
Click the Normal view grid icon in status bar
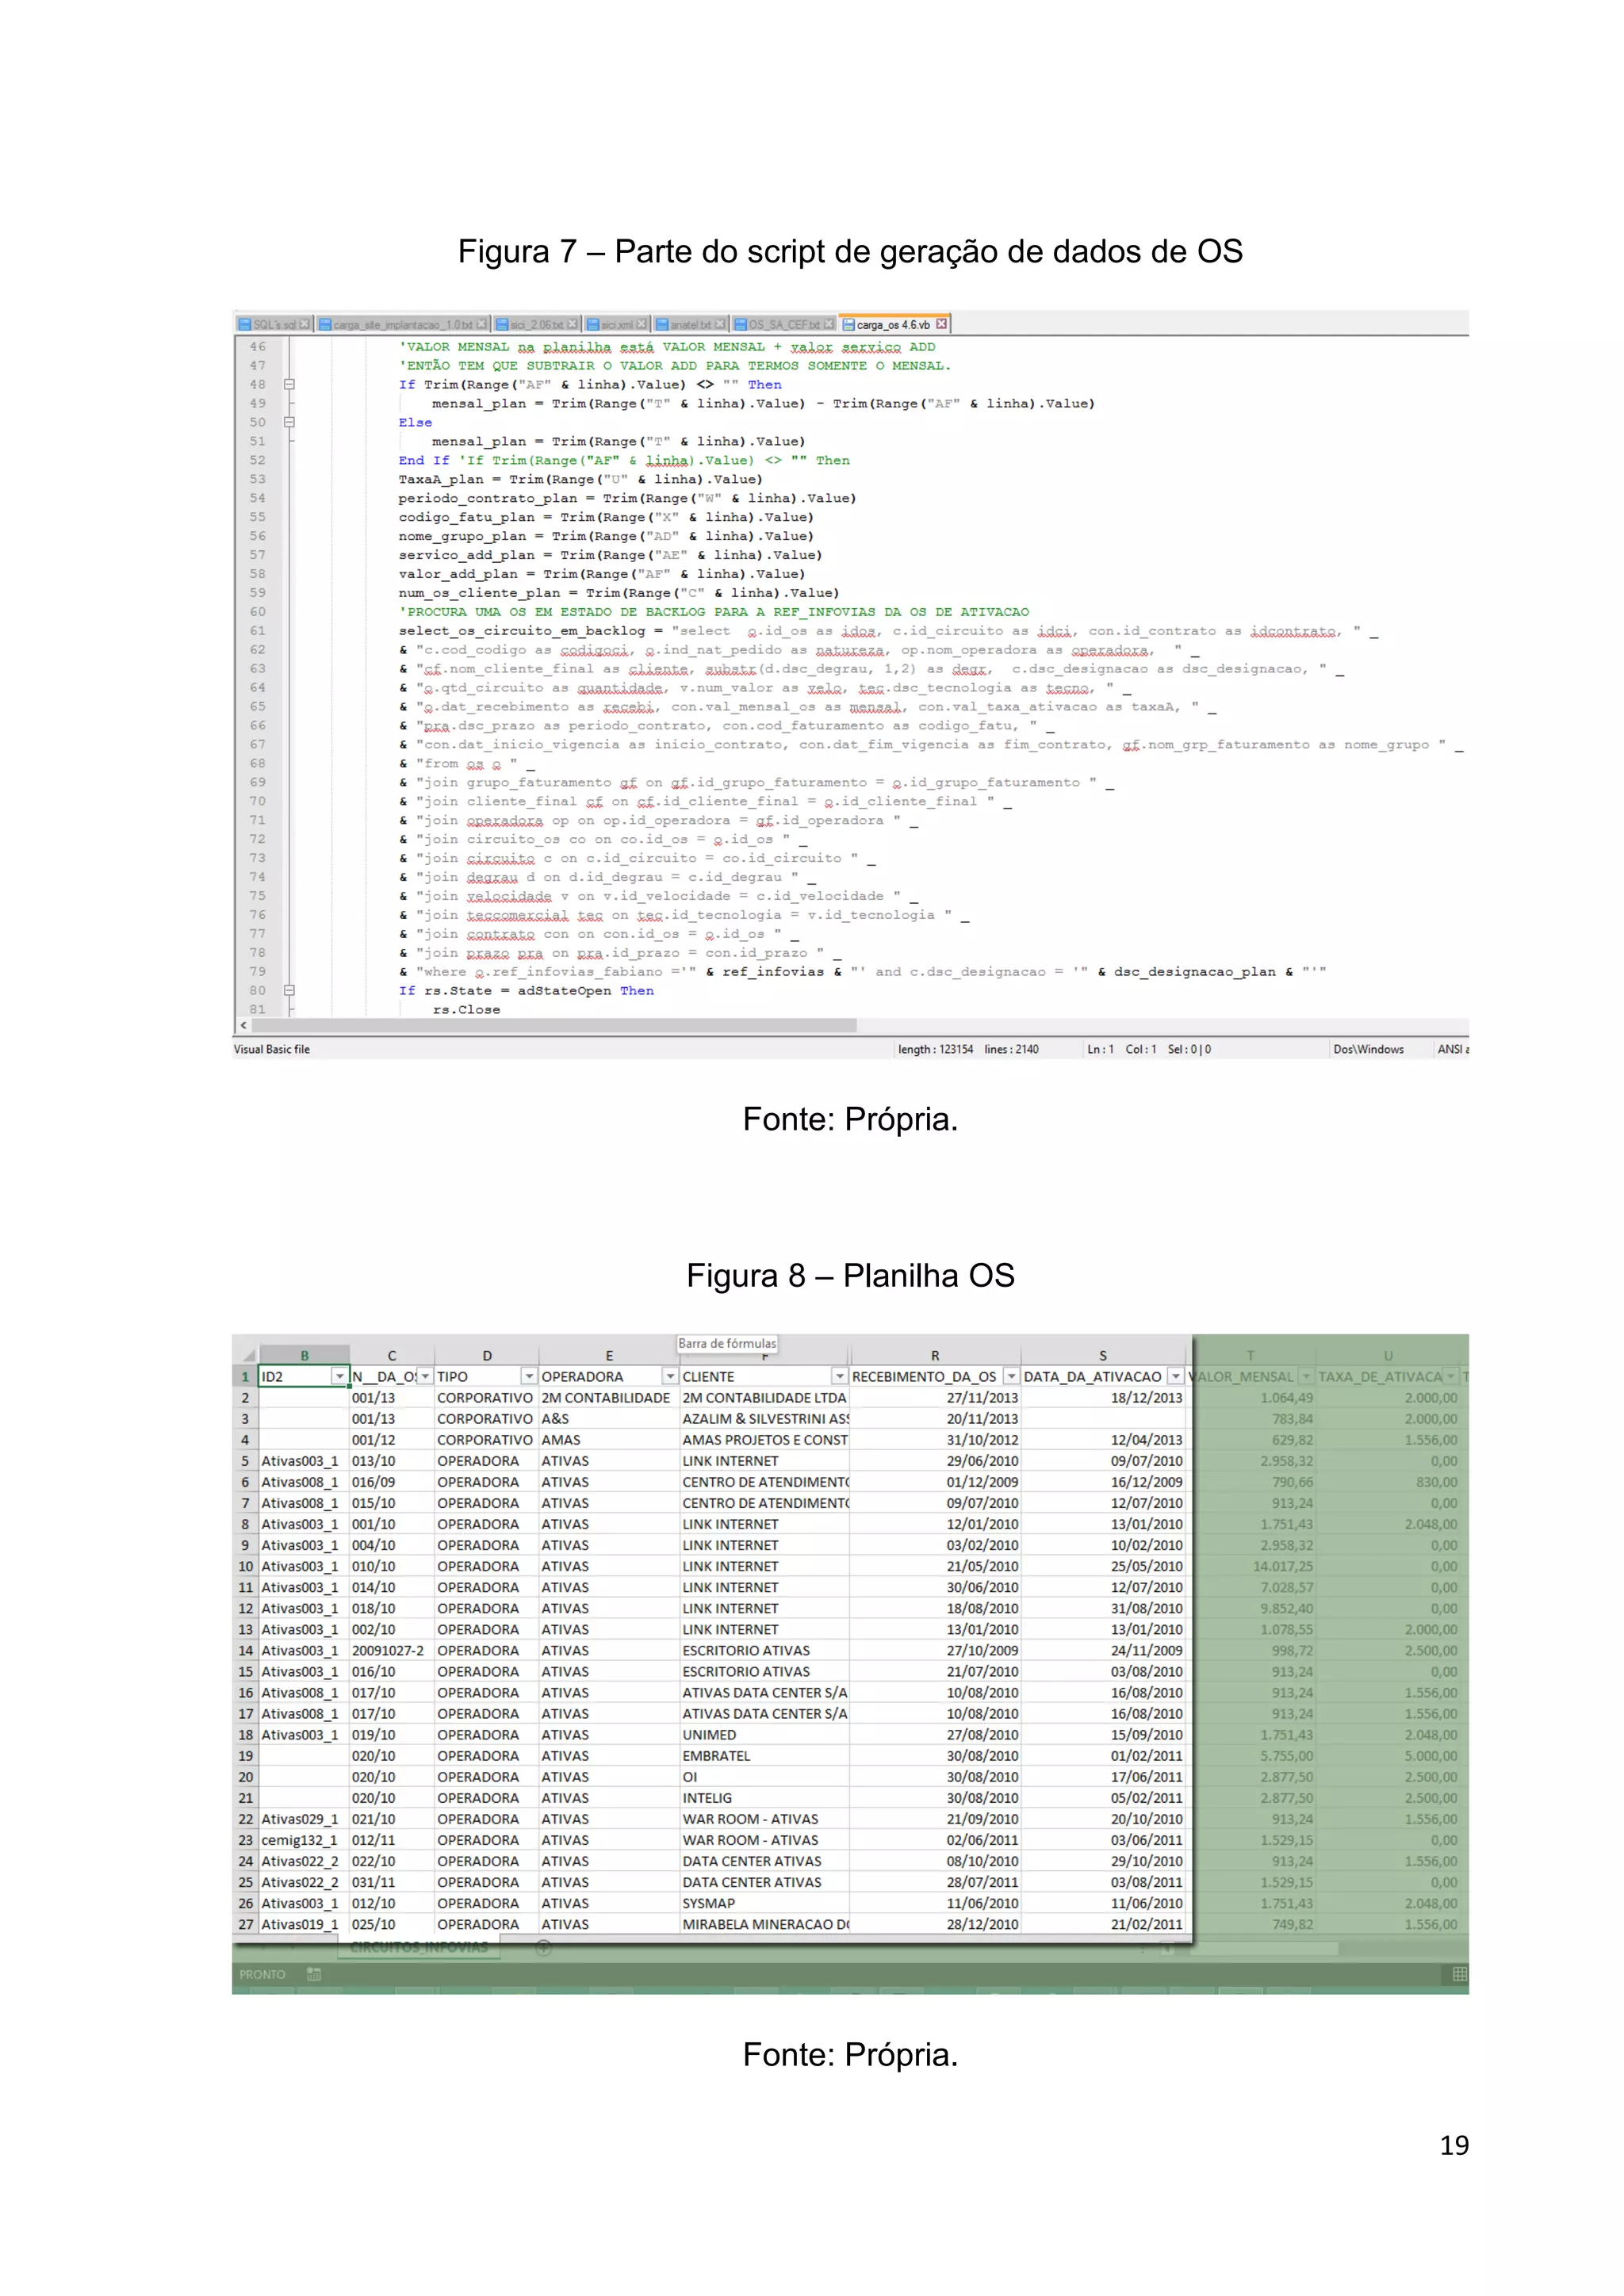coord(1459,1974)
